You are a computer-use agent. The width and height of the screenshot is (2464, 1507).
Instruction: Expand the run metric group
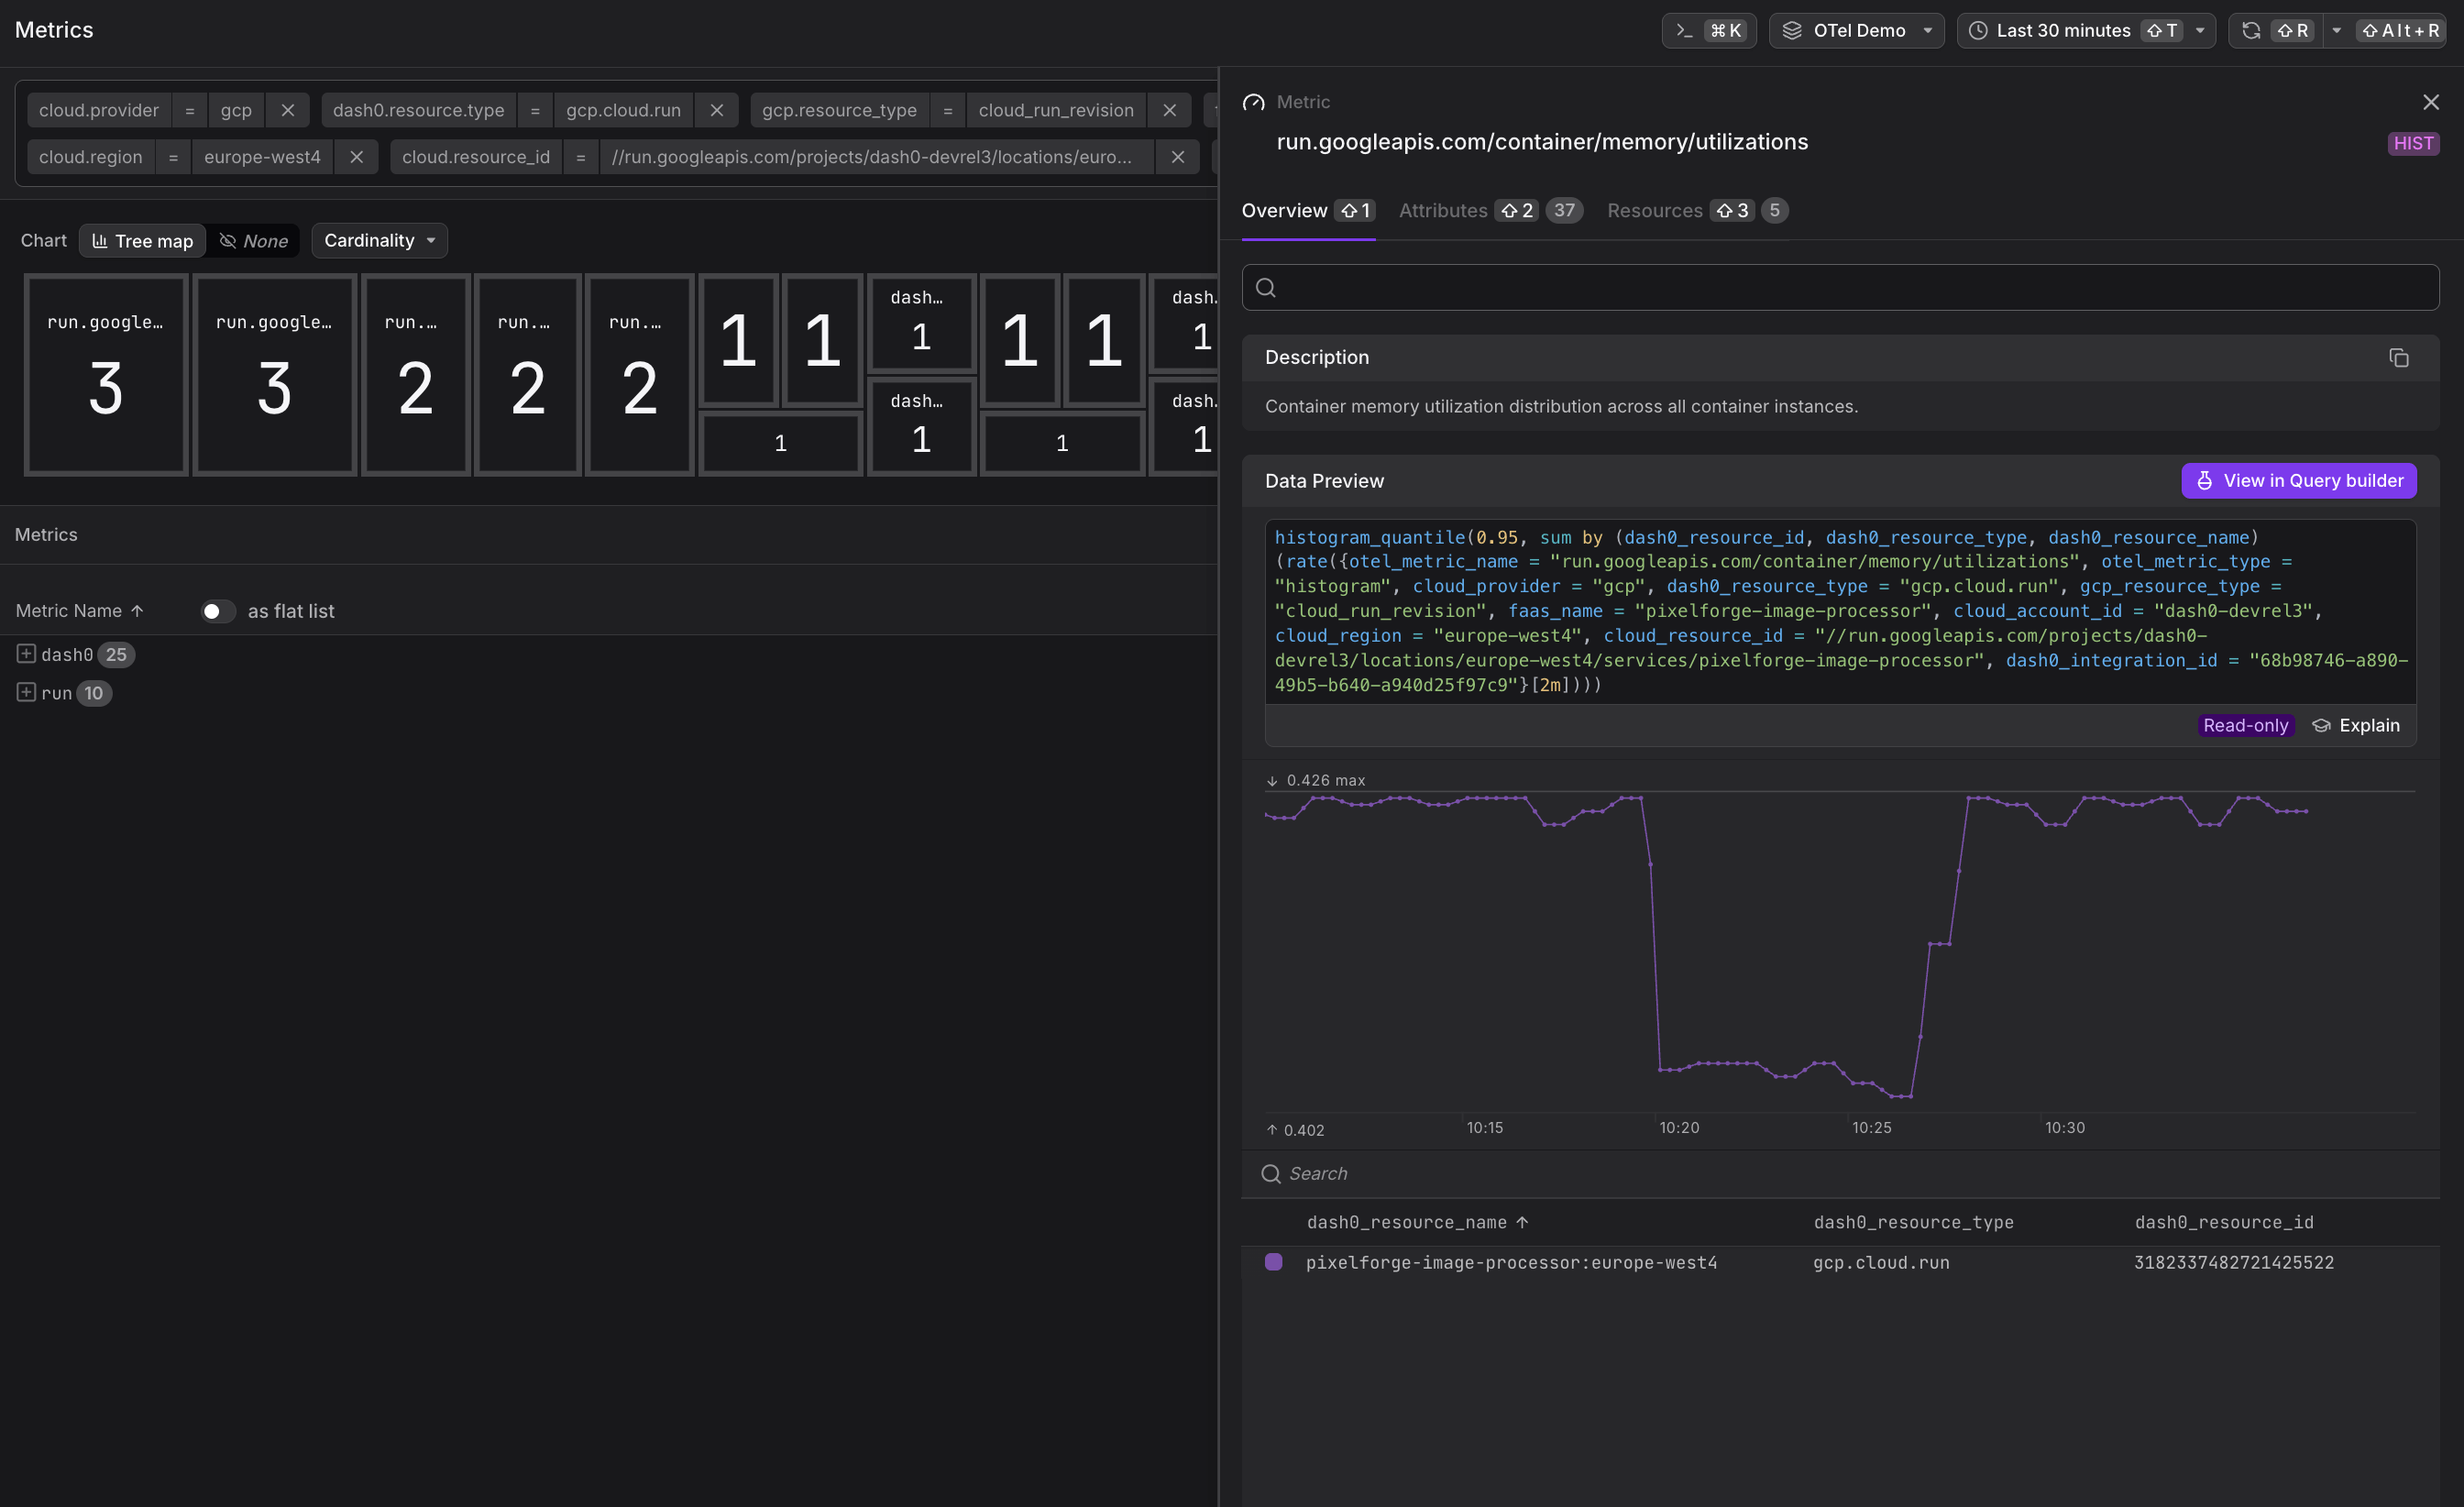pos(26,692)
